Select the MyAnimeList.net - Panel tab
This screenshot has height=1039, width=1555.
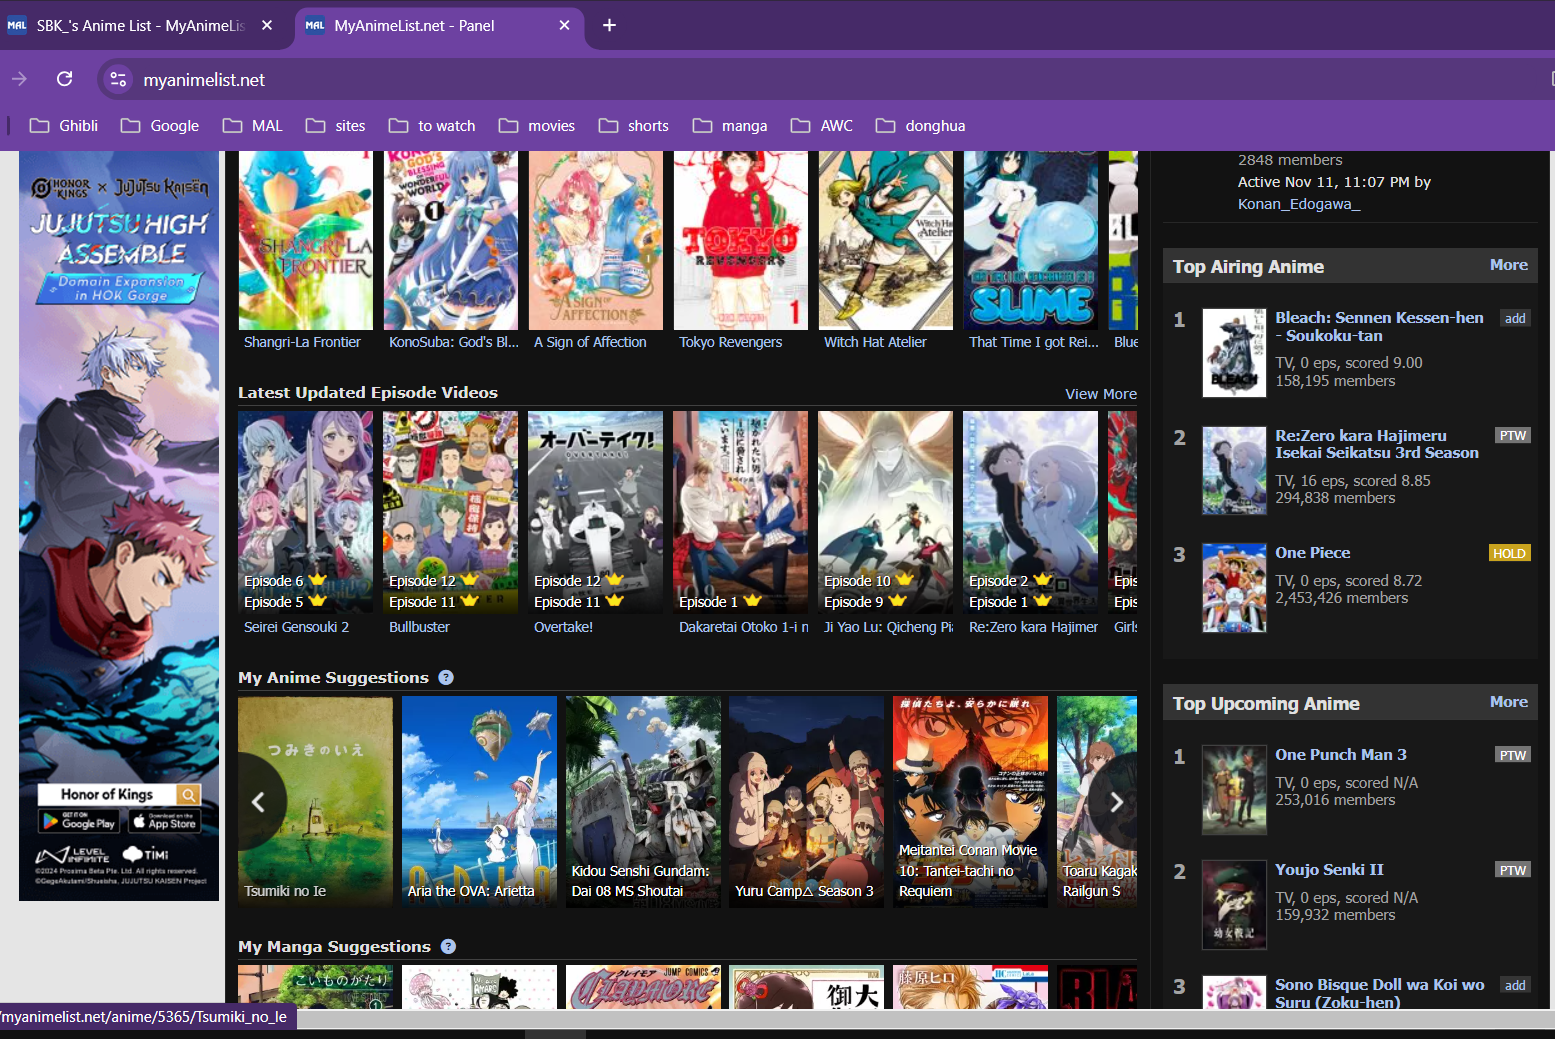pyautogui.click(x=440, y=25)
